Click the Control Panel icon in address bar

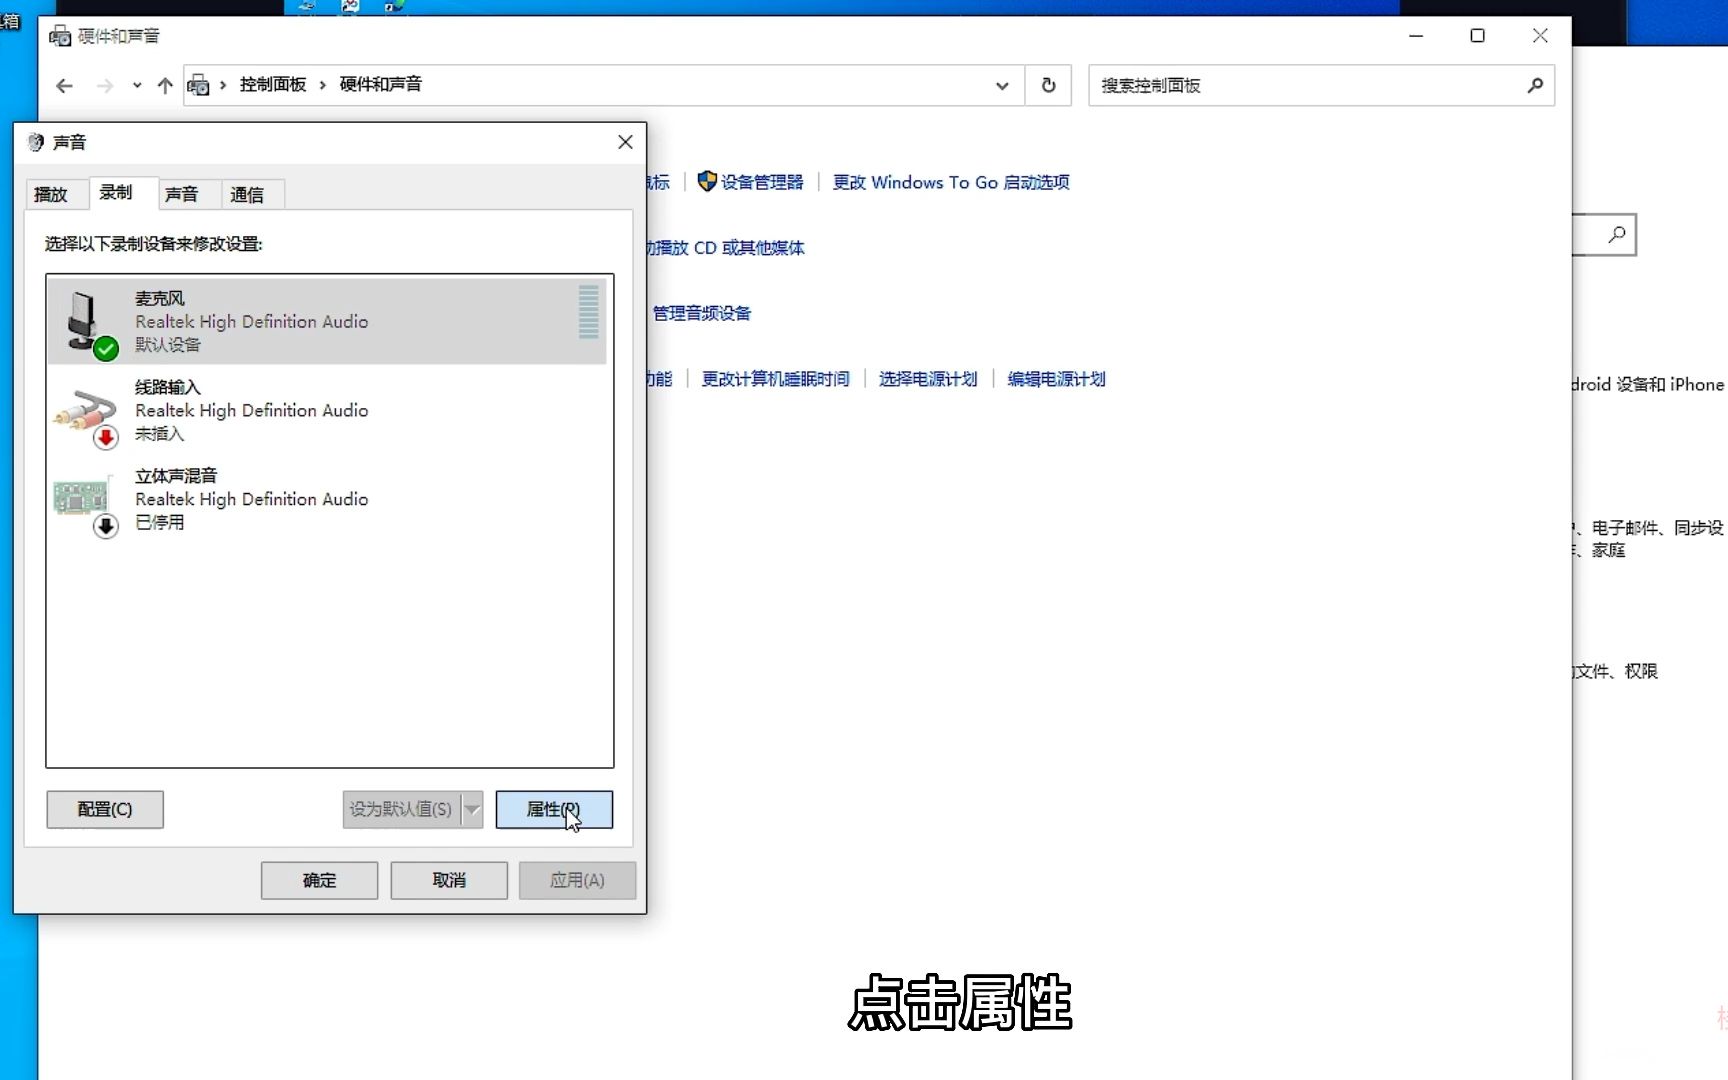(199, 85)
